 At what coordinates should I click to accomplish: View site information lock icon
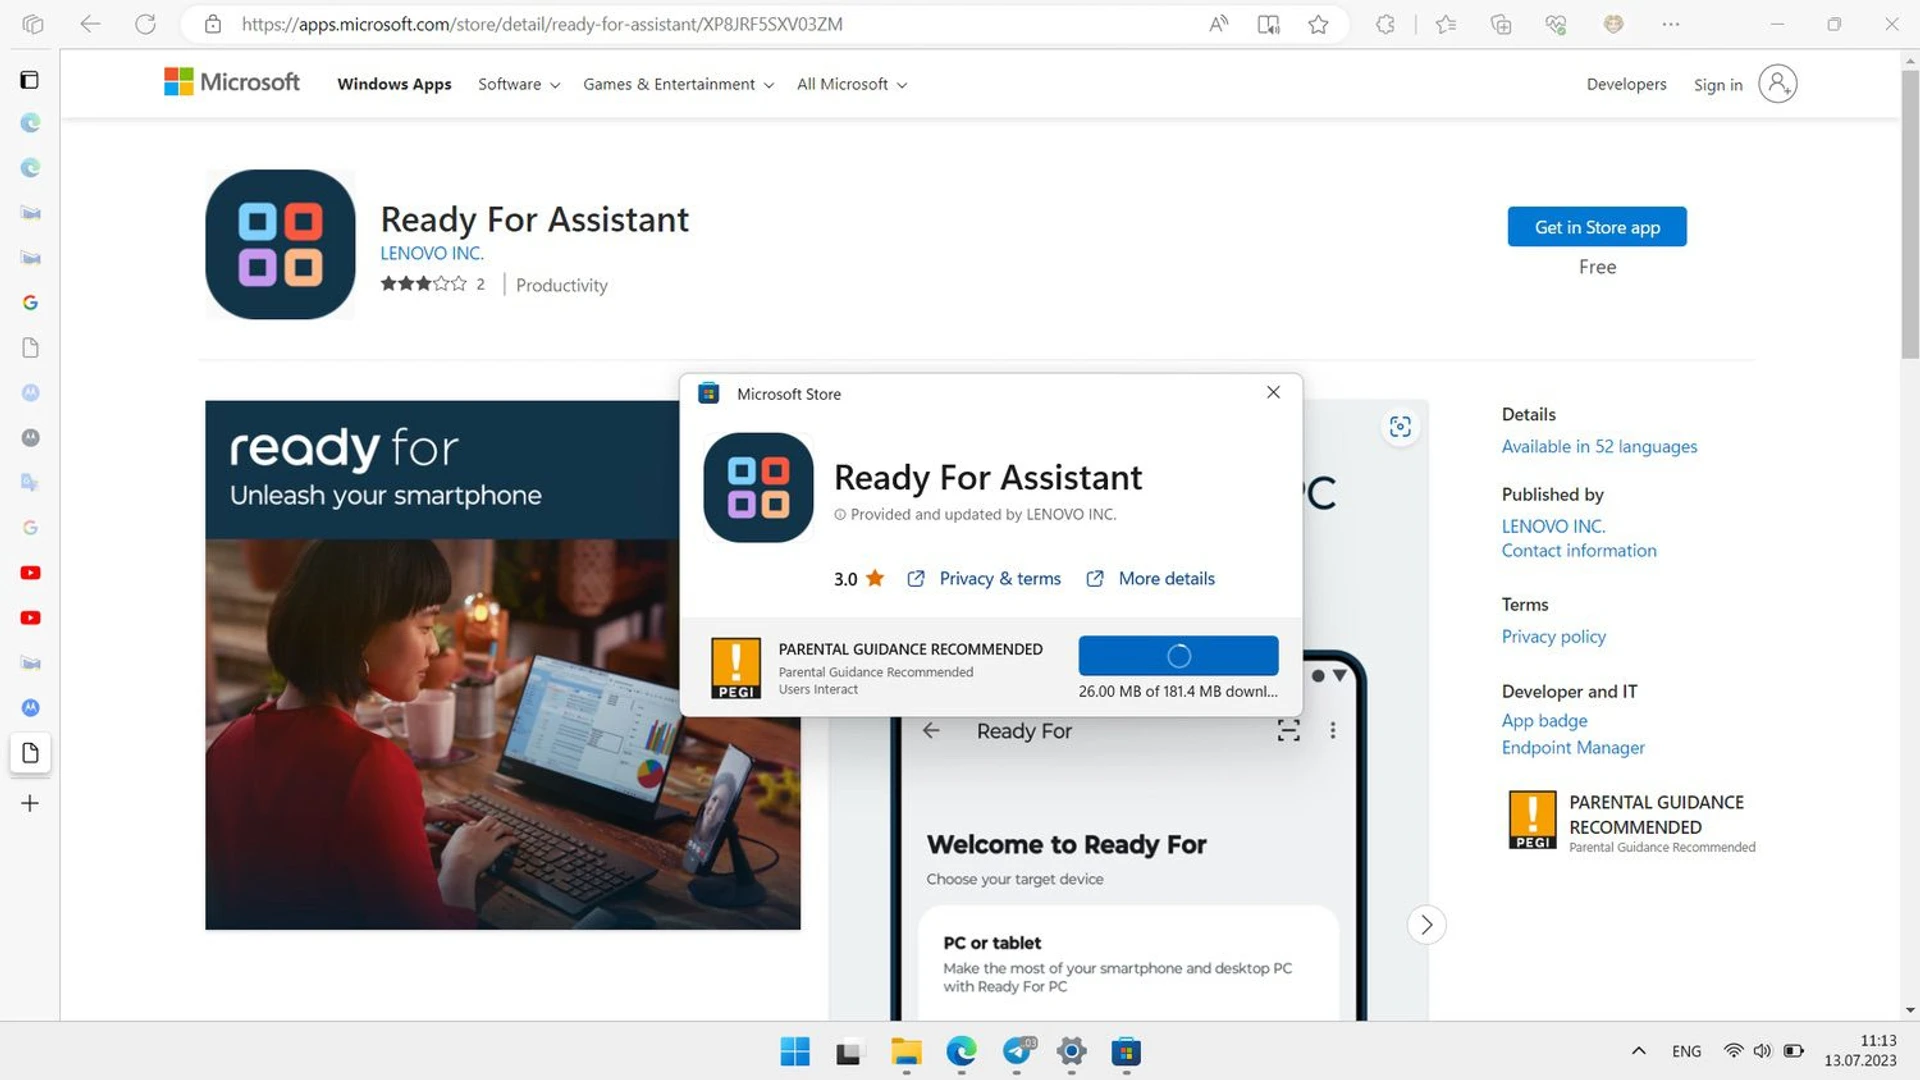tap(213, 24)
